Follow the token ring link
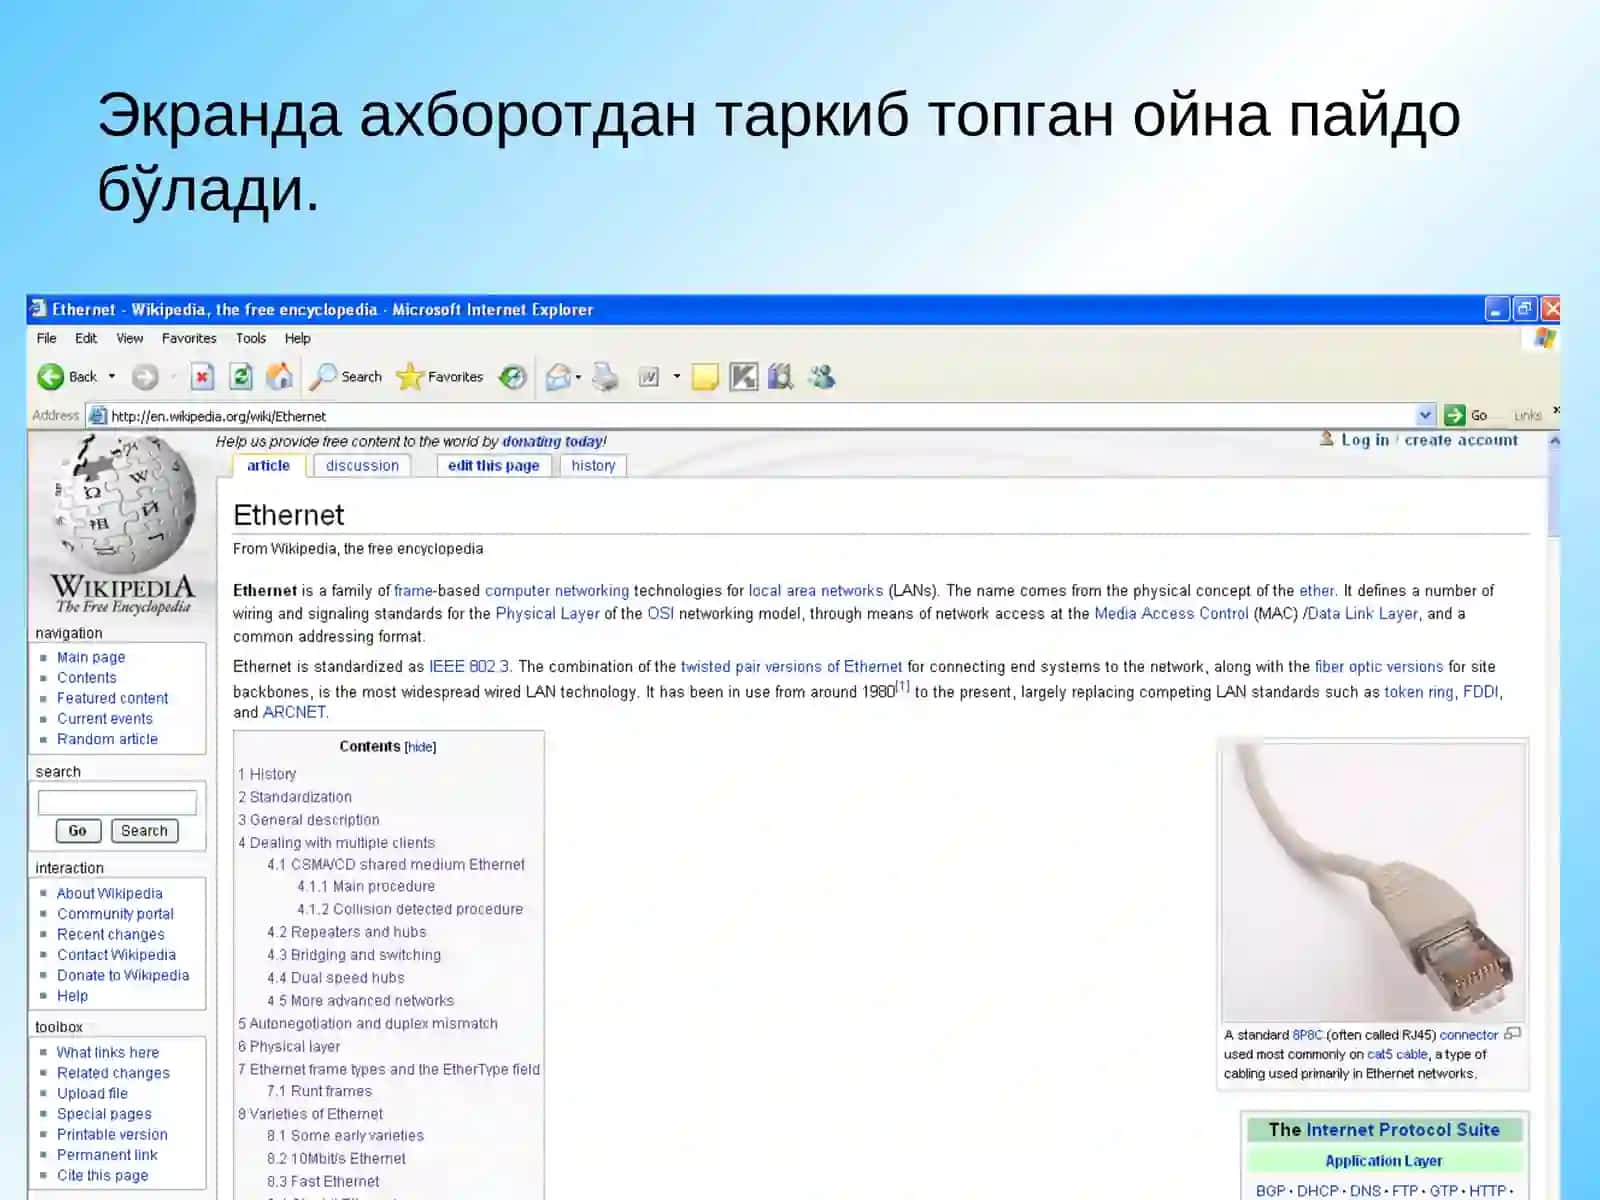The image size is (1600, 1200). [1419, 691]
